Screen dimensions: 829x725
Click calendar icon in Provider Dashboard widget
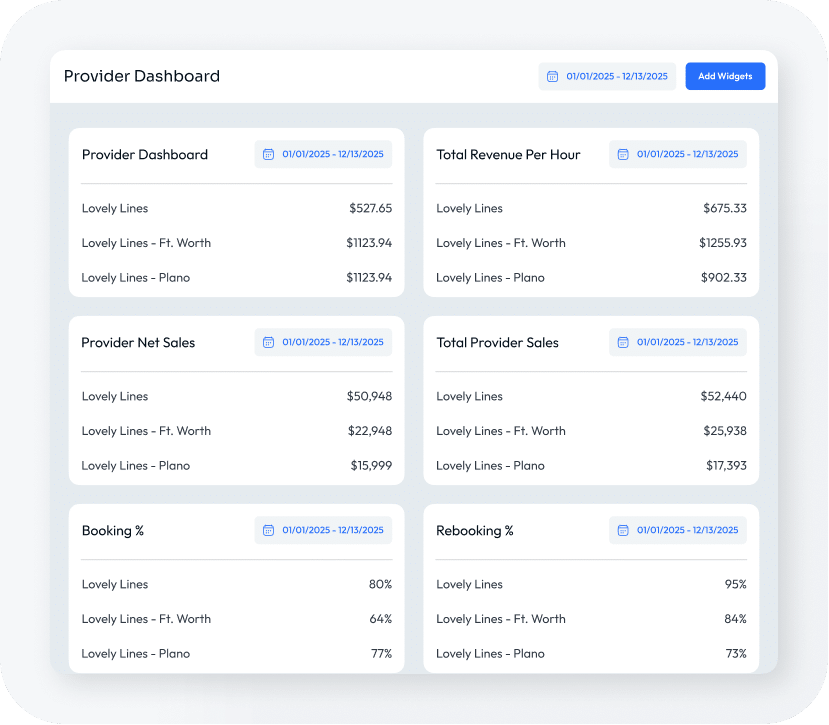click(268, 154)
